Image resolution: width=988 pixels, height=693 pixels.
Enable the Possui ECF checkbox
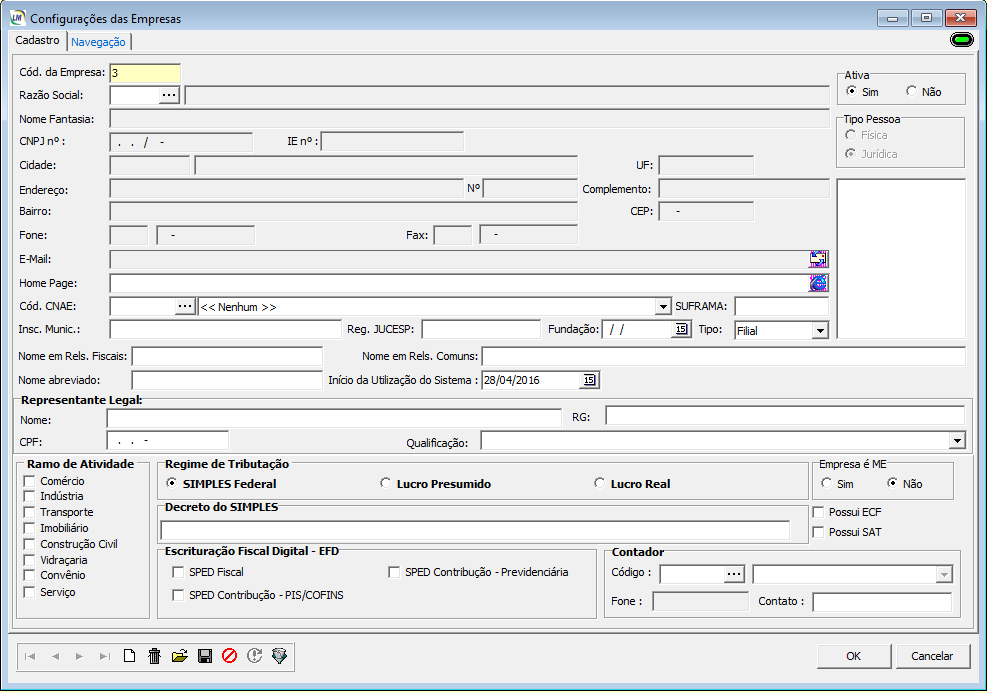tap(819, 512)
